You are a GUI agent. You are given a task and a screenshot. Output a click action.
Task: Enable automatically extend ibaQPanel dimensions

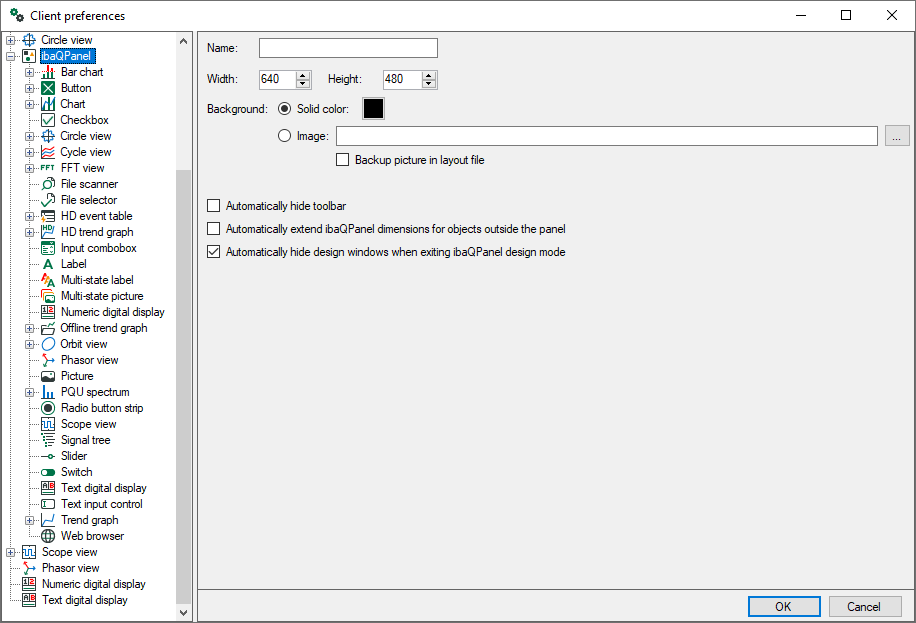214,229
